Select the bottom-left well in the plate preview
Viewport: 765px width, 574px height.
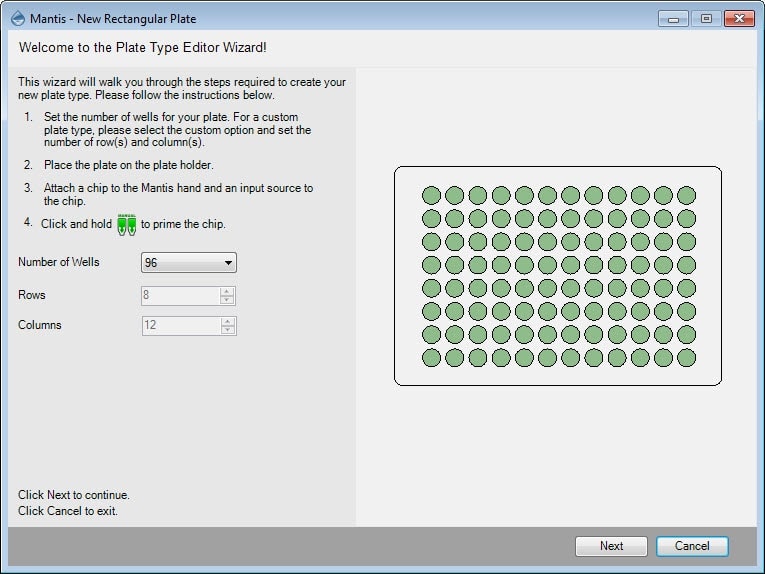[x=431, y=357]
